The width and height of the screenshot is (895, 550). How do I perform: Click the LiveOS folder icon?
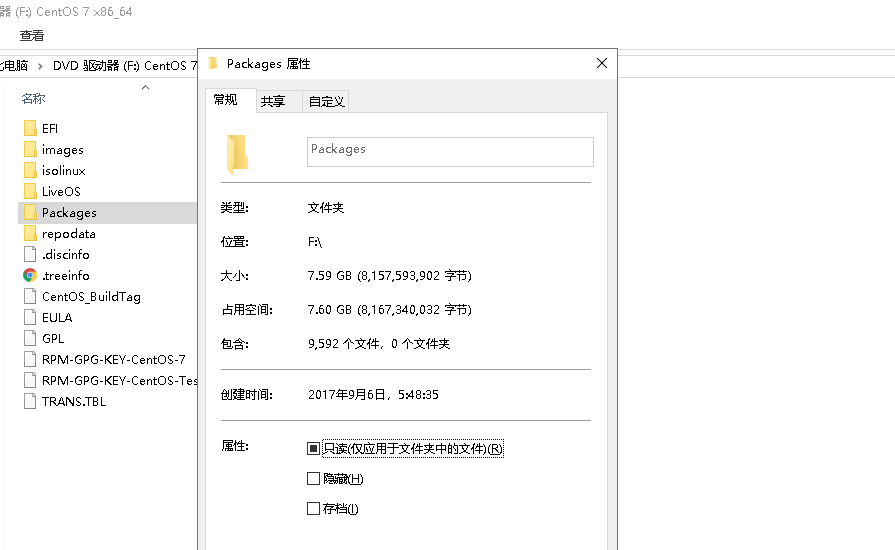(30, 192)
